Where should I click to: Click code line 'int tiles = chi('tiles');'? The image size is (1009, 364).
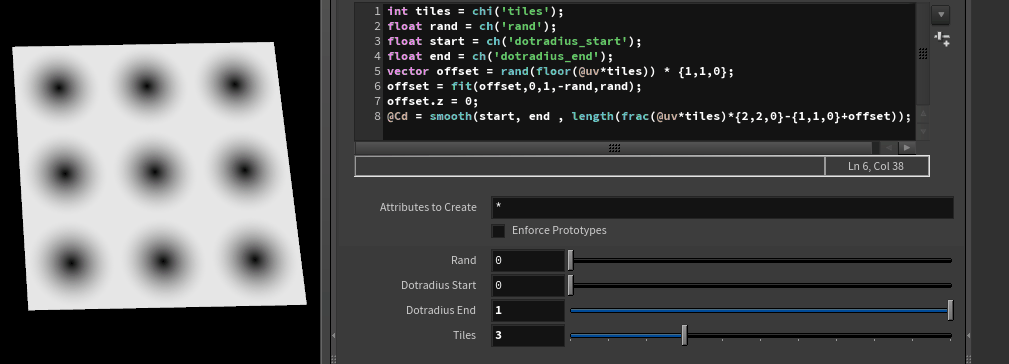(x=476, y=11)
